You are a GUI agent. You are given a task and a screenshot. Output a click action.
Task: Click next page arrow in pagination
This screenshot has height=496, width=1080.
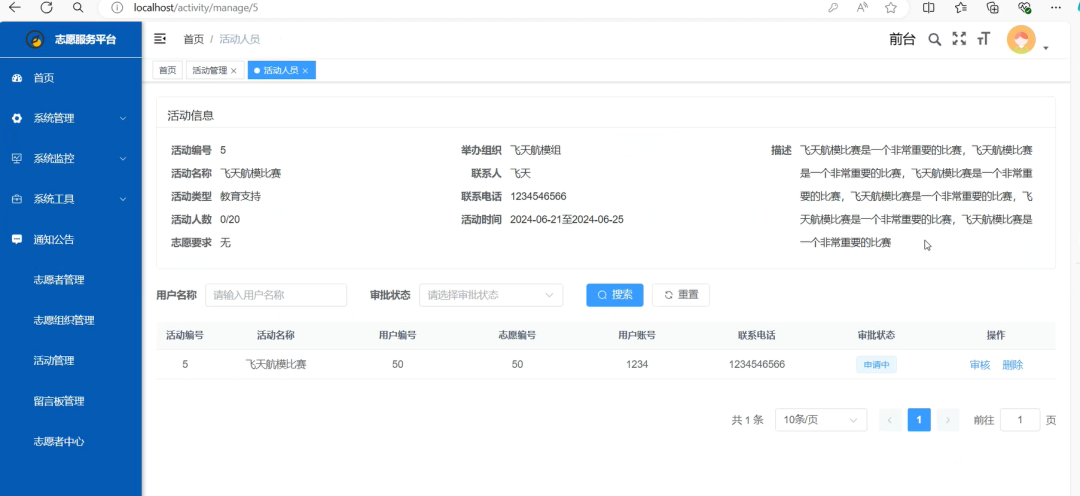(x=948, y=420)
